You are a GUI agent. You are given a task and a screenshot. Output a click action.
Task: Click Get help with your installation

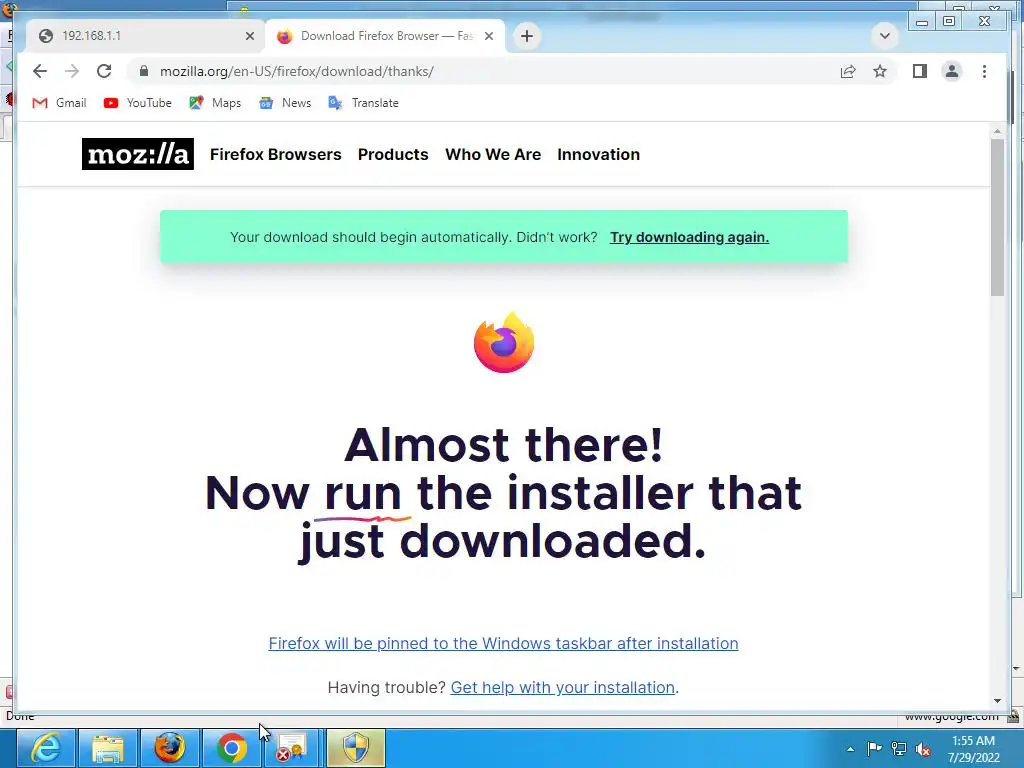(x=562, y=688)
